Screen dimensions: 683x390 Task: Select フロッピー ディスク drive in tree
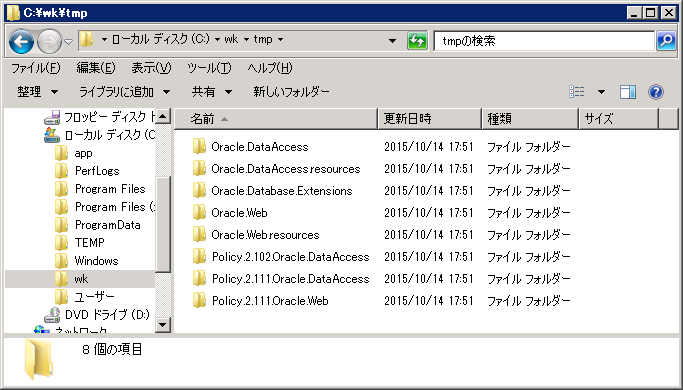pyautogui.click(x=99, y=117)
